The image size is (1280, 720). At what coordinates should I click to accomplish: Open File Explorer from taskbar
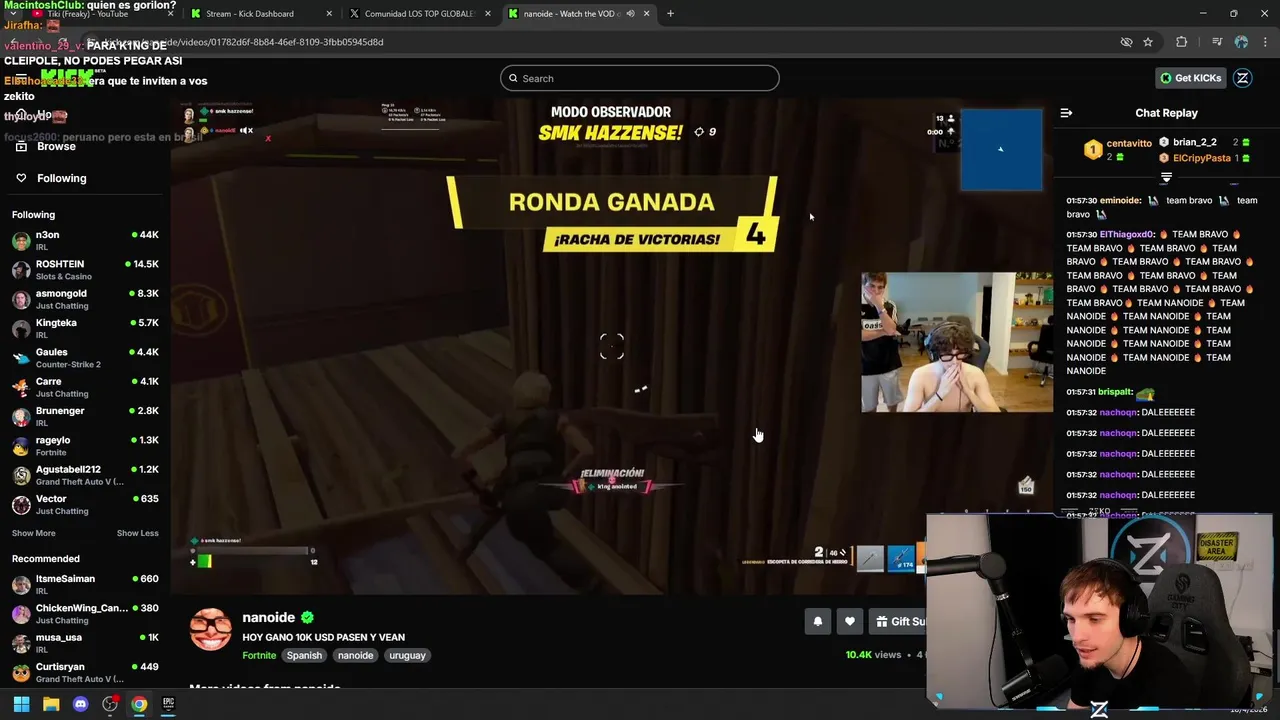coord(51,704)
